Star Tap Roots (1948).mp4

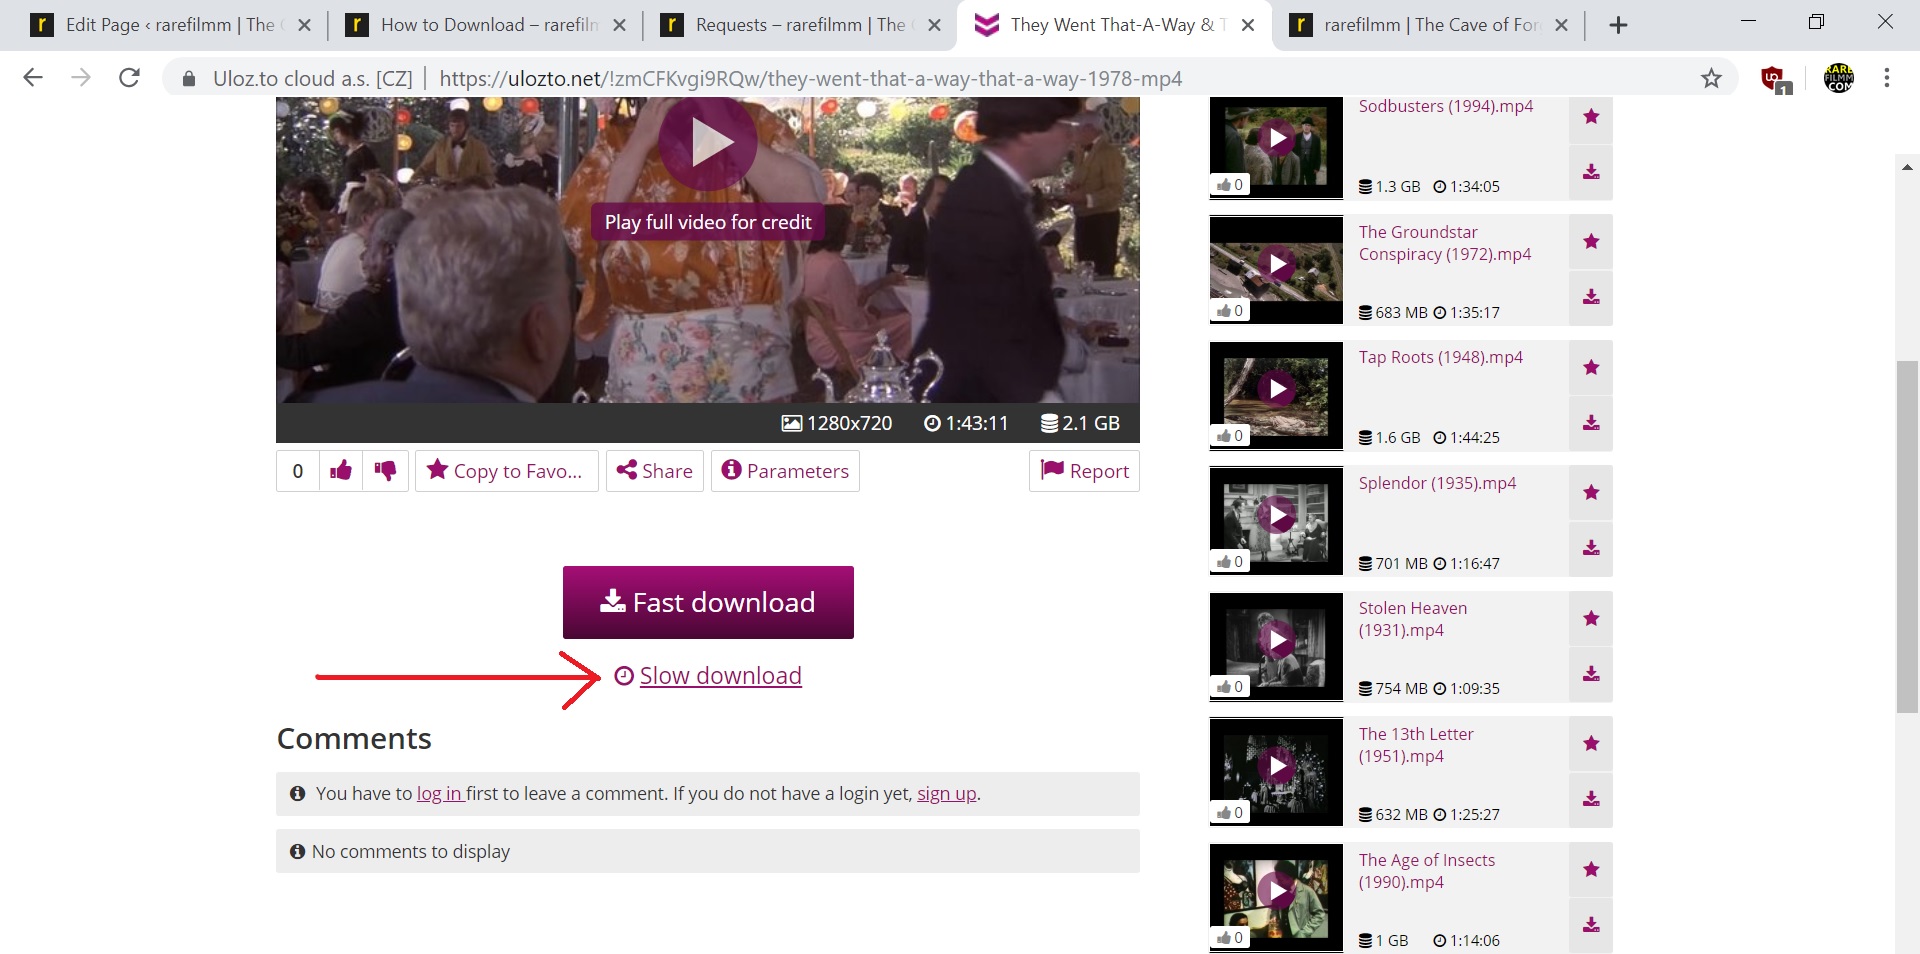pos(1591,368)
